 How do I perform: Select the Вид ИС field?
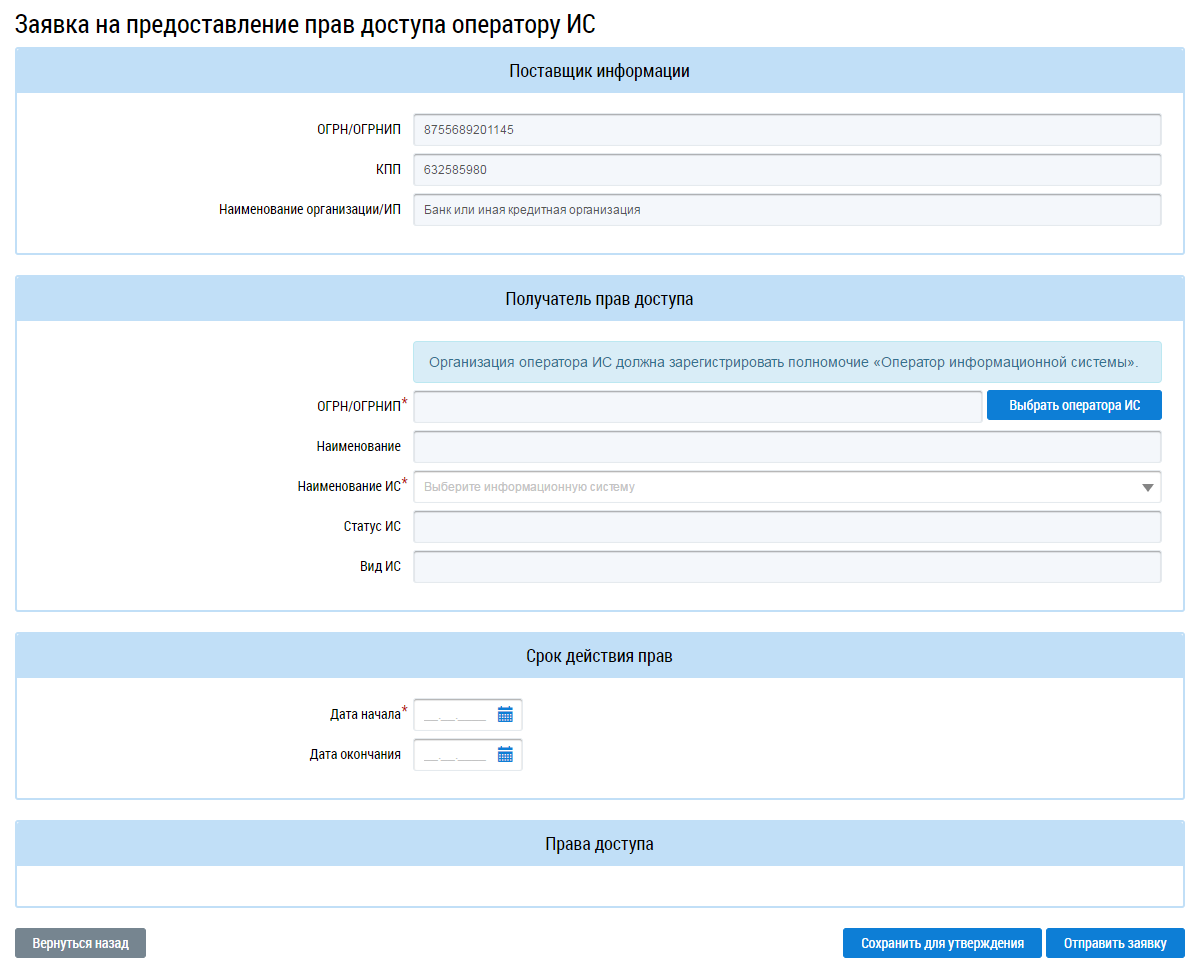coord(786,567)
